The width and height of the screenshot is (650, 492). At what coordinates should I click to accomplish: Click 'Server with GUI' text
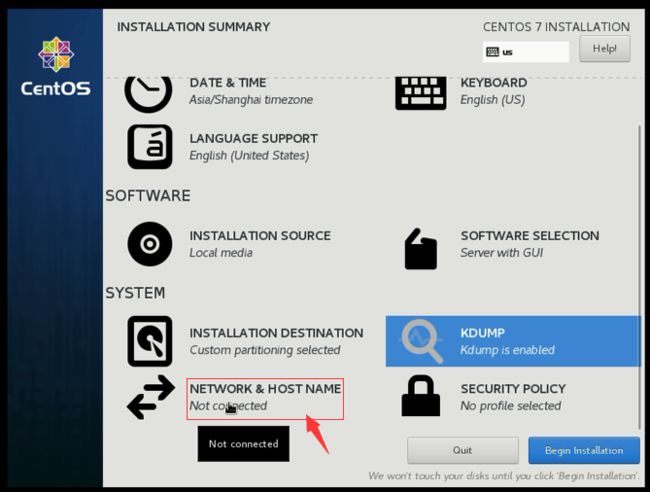[x=502, y=253]
